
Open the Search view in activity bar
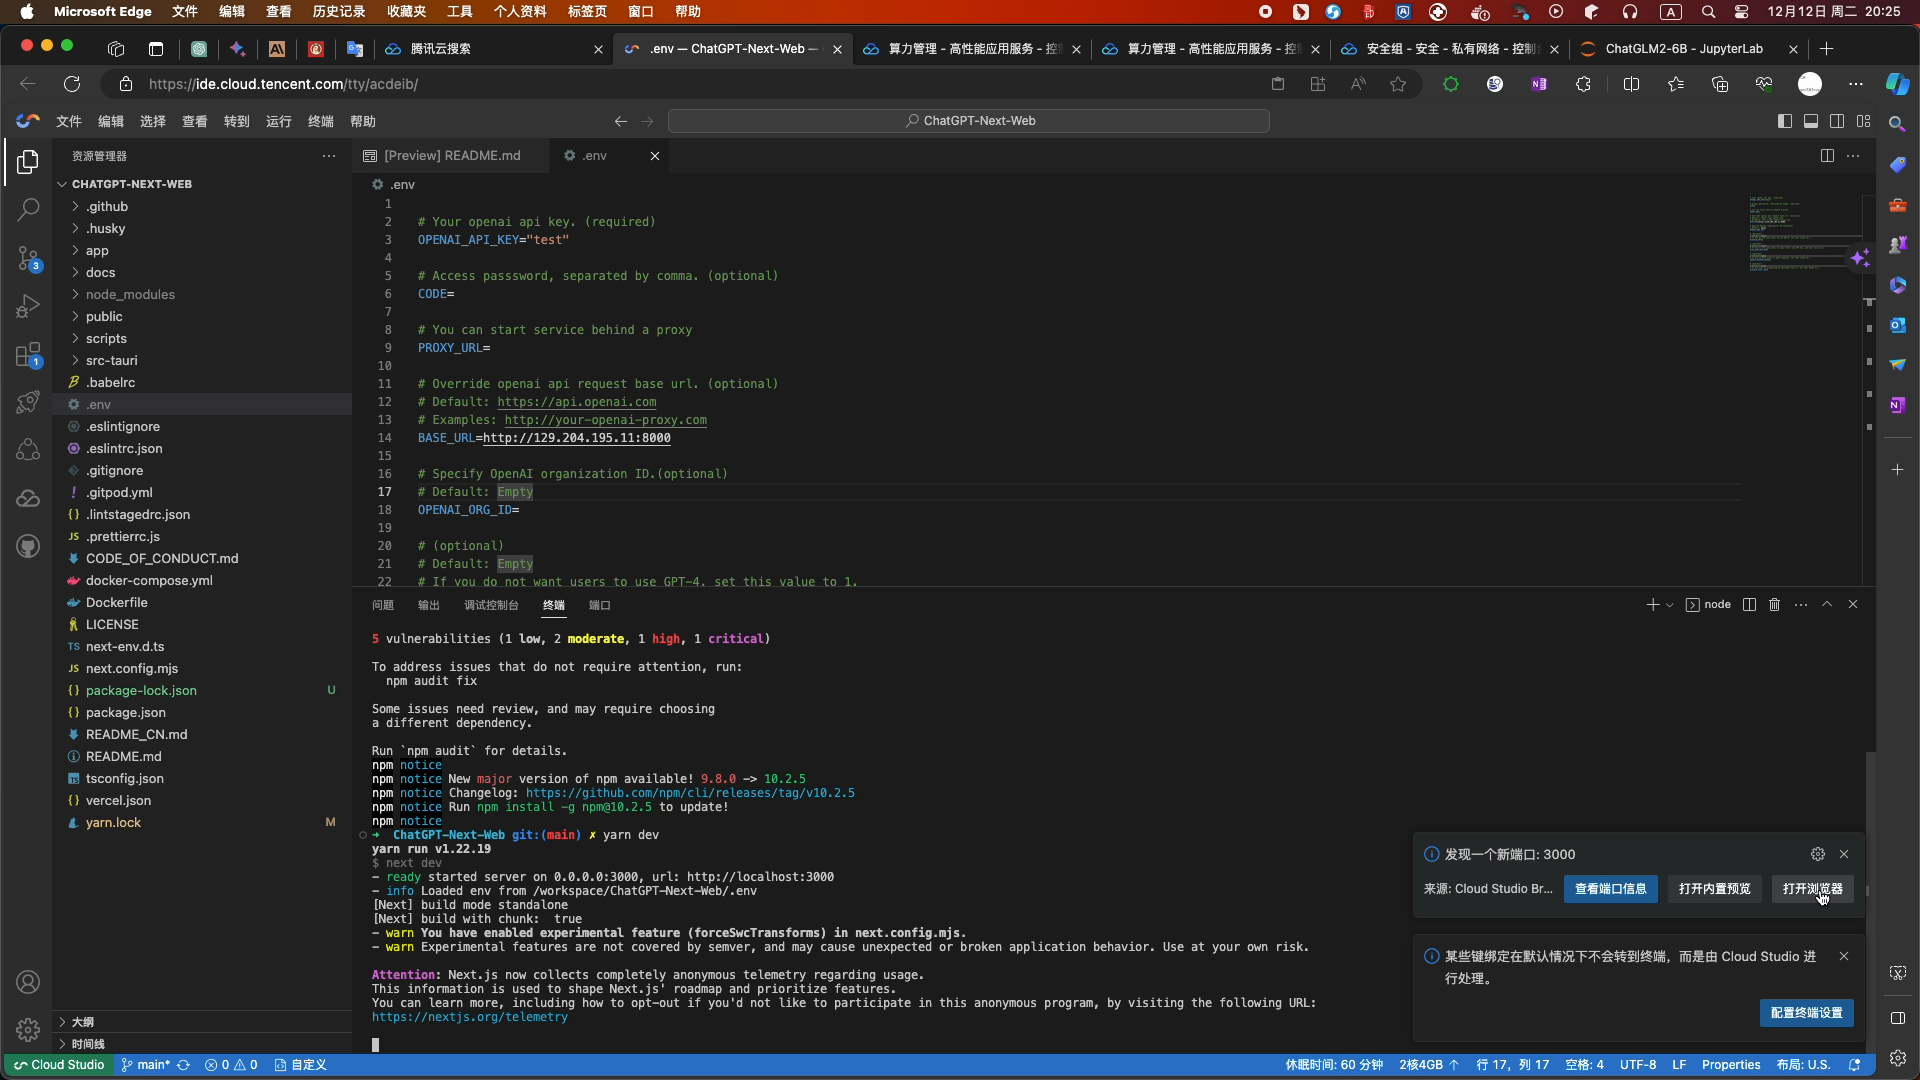pos(28,209)
